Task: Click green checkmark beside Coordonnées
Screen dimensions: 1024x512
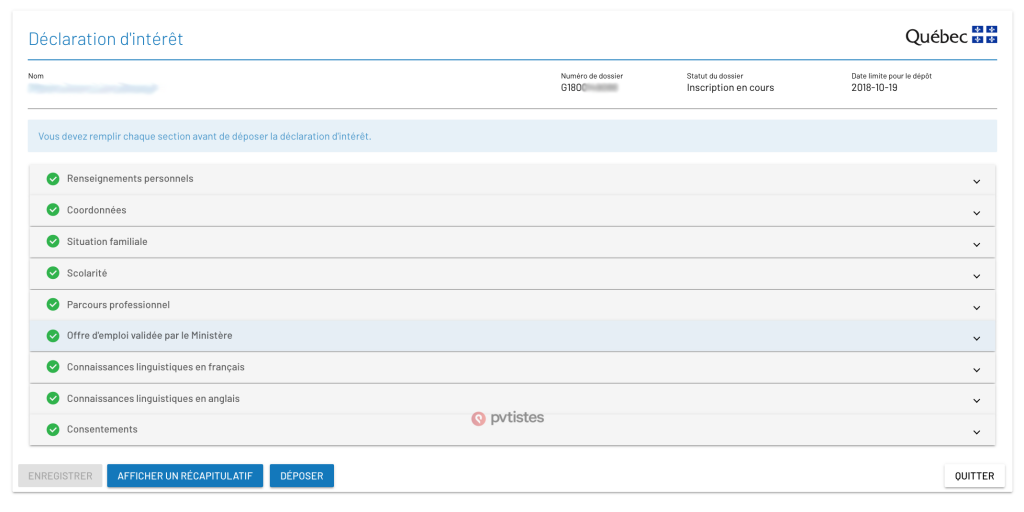Action: coord(53,210)
